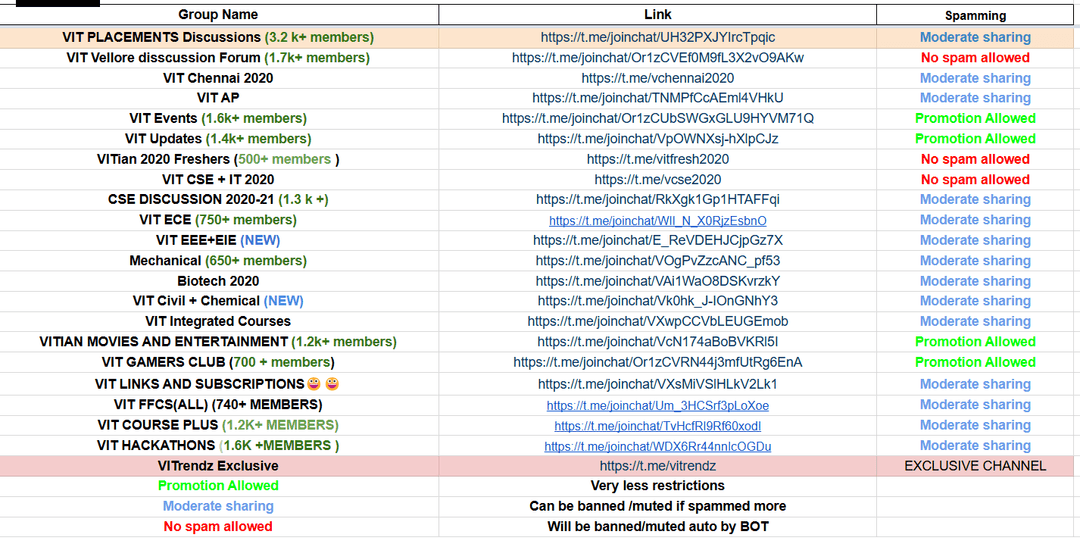Select Promotion Allowed in VIT GAMERS CLUB row
Image resolution: width=1080 pixels, height=557 pixels.
point(975,362)
